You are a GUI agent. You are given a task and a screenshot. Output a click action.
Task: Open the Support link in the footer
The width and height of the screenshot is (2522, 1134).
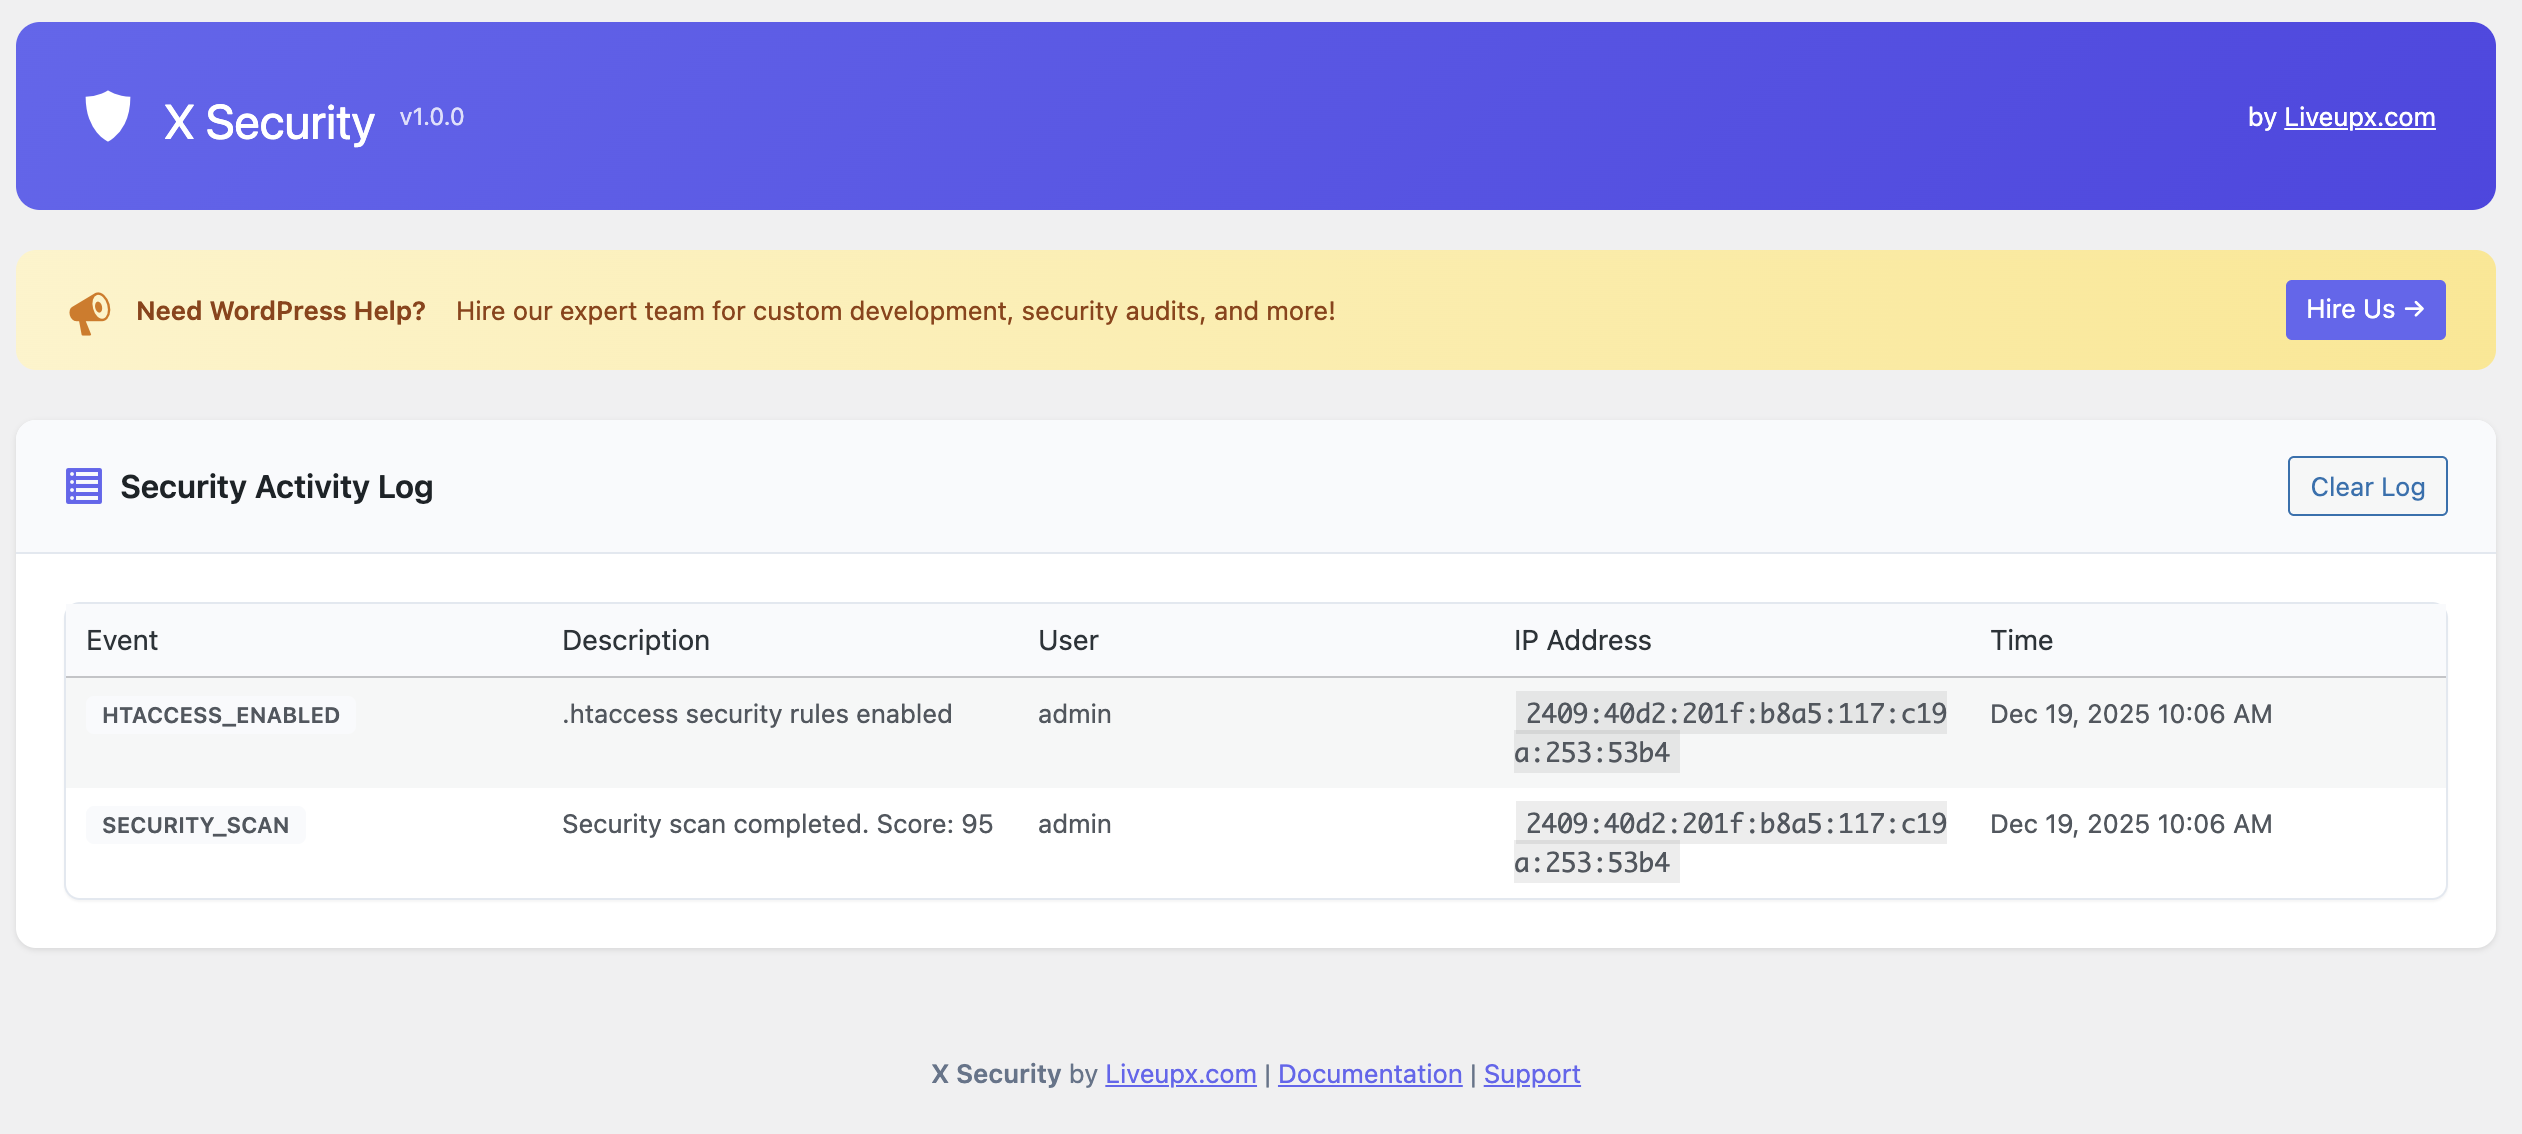pos(1532,1074)
